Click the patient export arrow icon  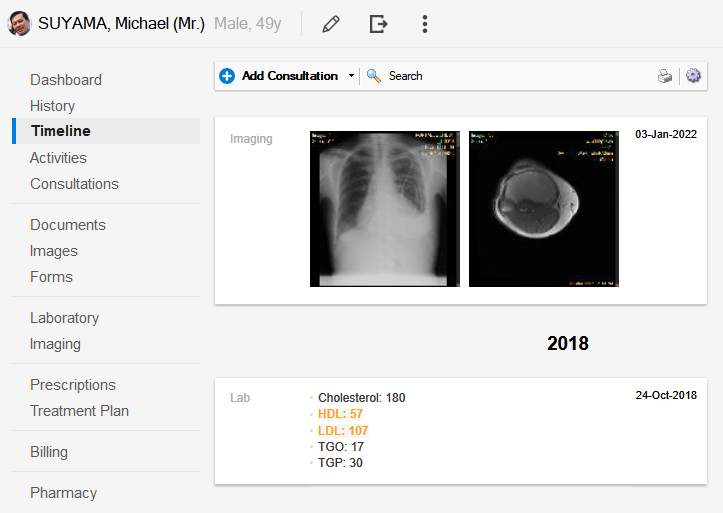tap(378, 24)
